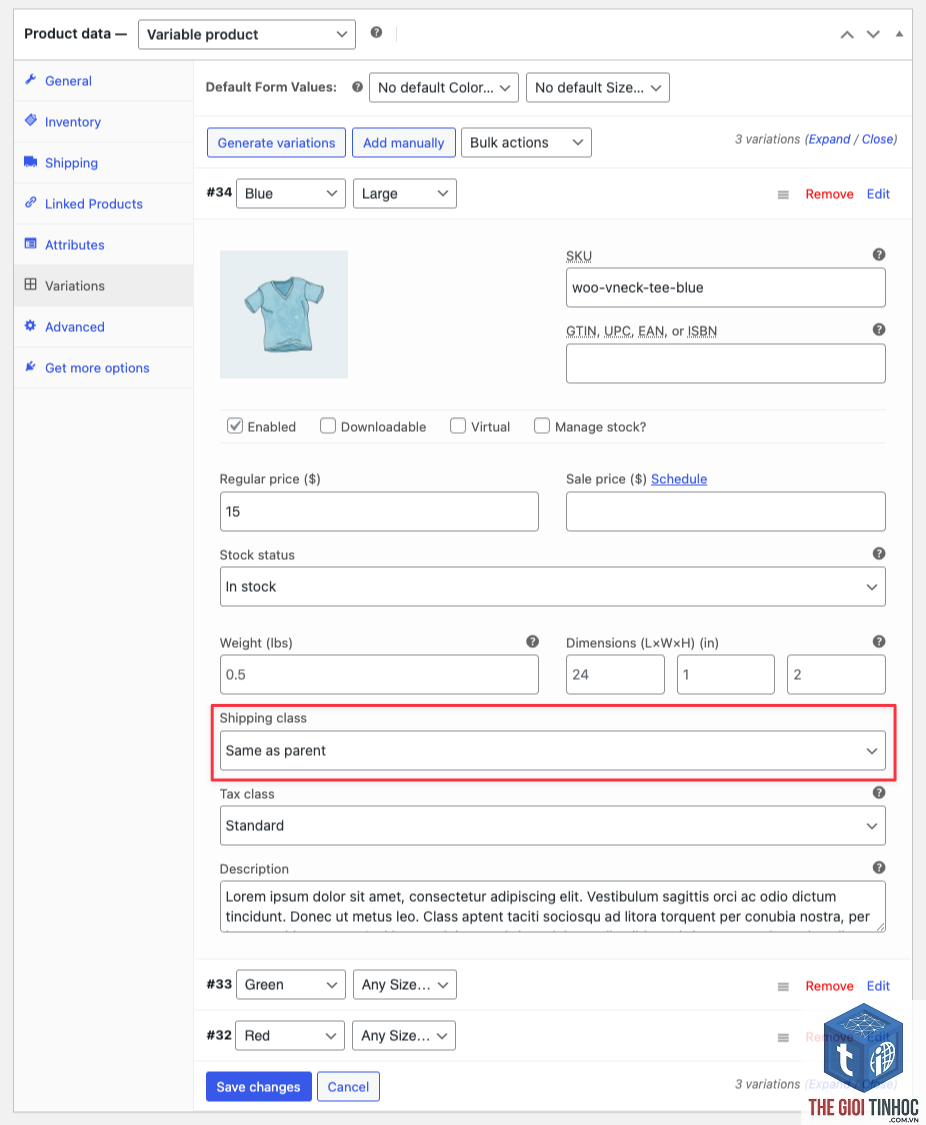Click the Tax class help icon
Image resolution: width=926 pixels, height=1125 pixels.
click(879, 793)
